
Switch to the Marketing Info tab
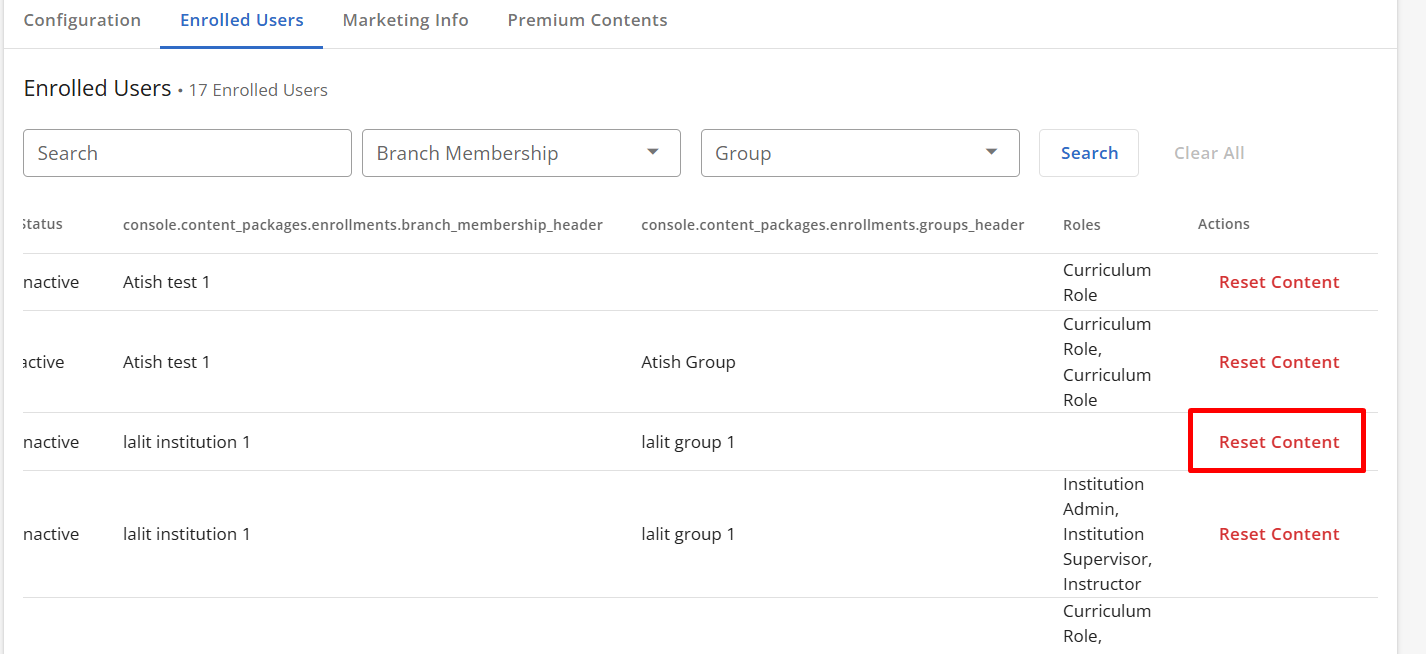[405, 20]
